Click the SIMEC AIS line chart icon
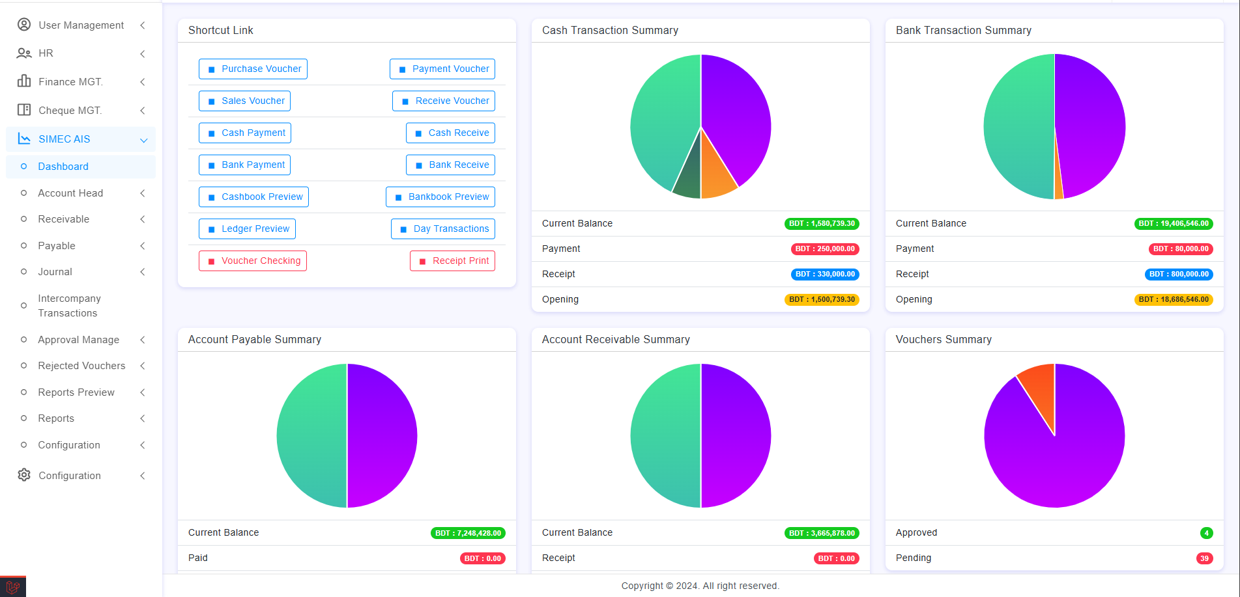 pyautogui.click(x=24, y=139)
